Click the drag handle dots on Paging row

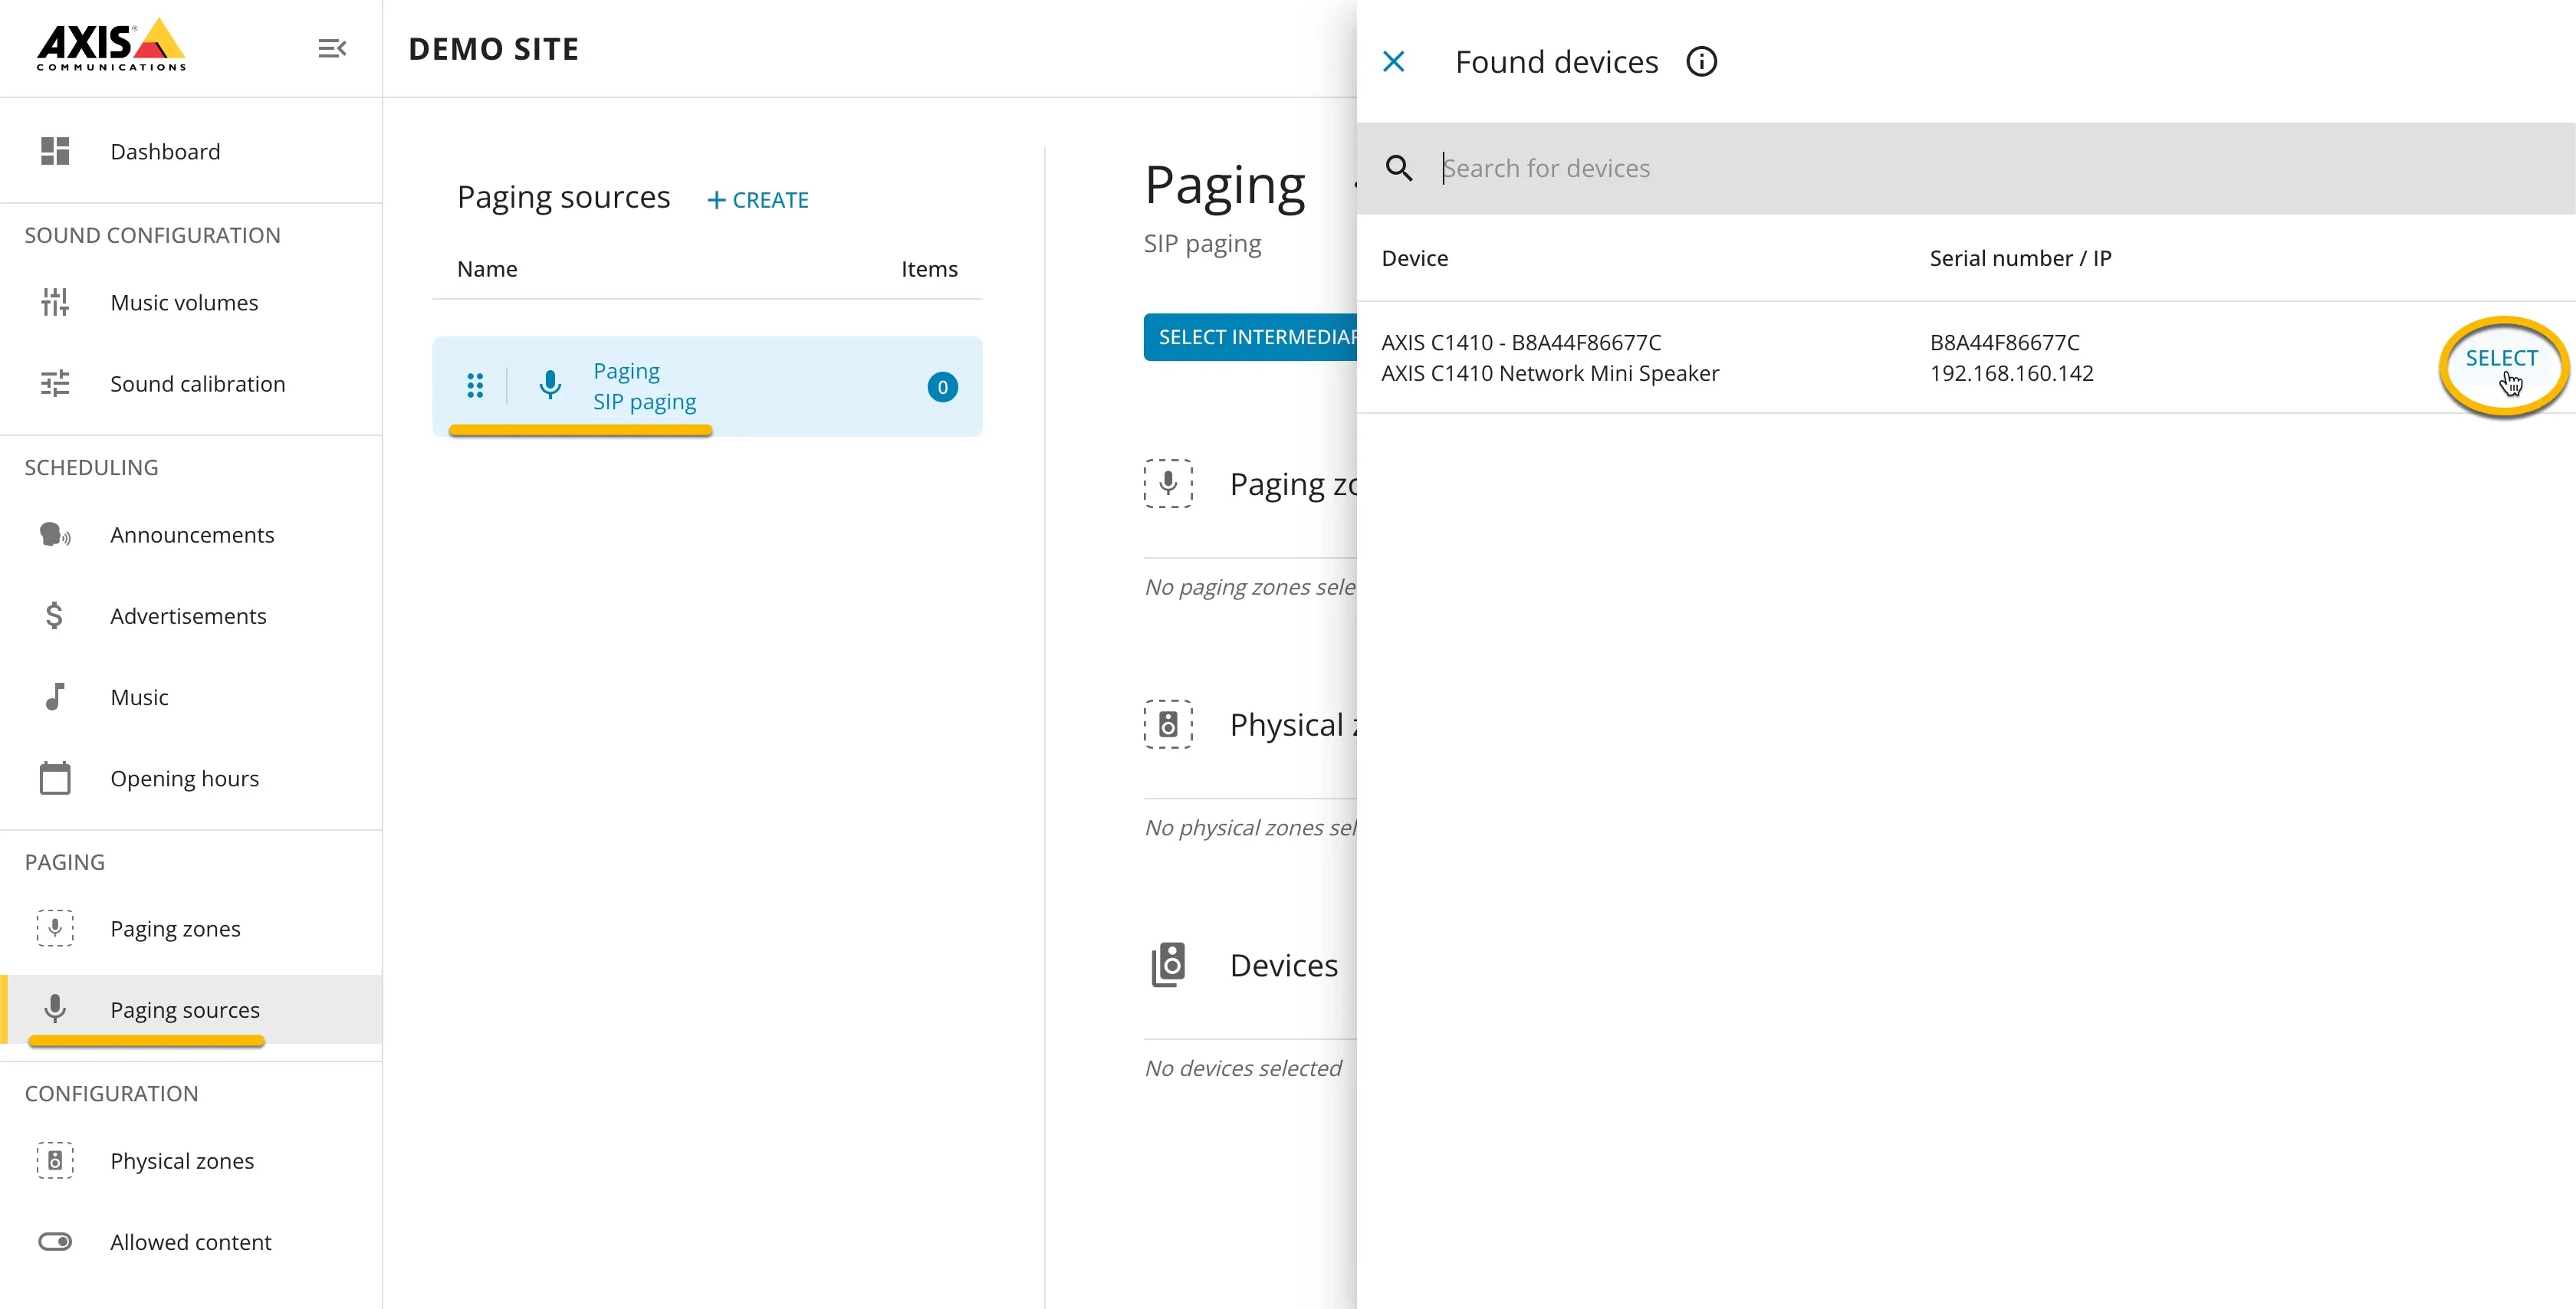(x=475, y=385)
